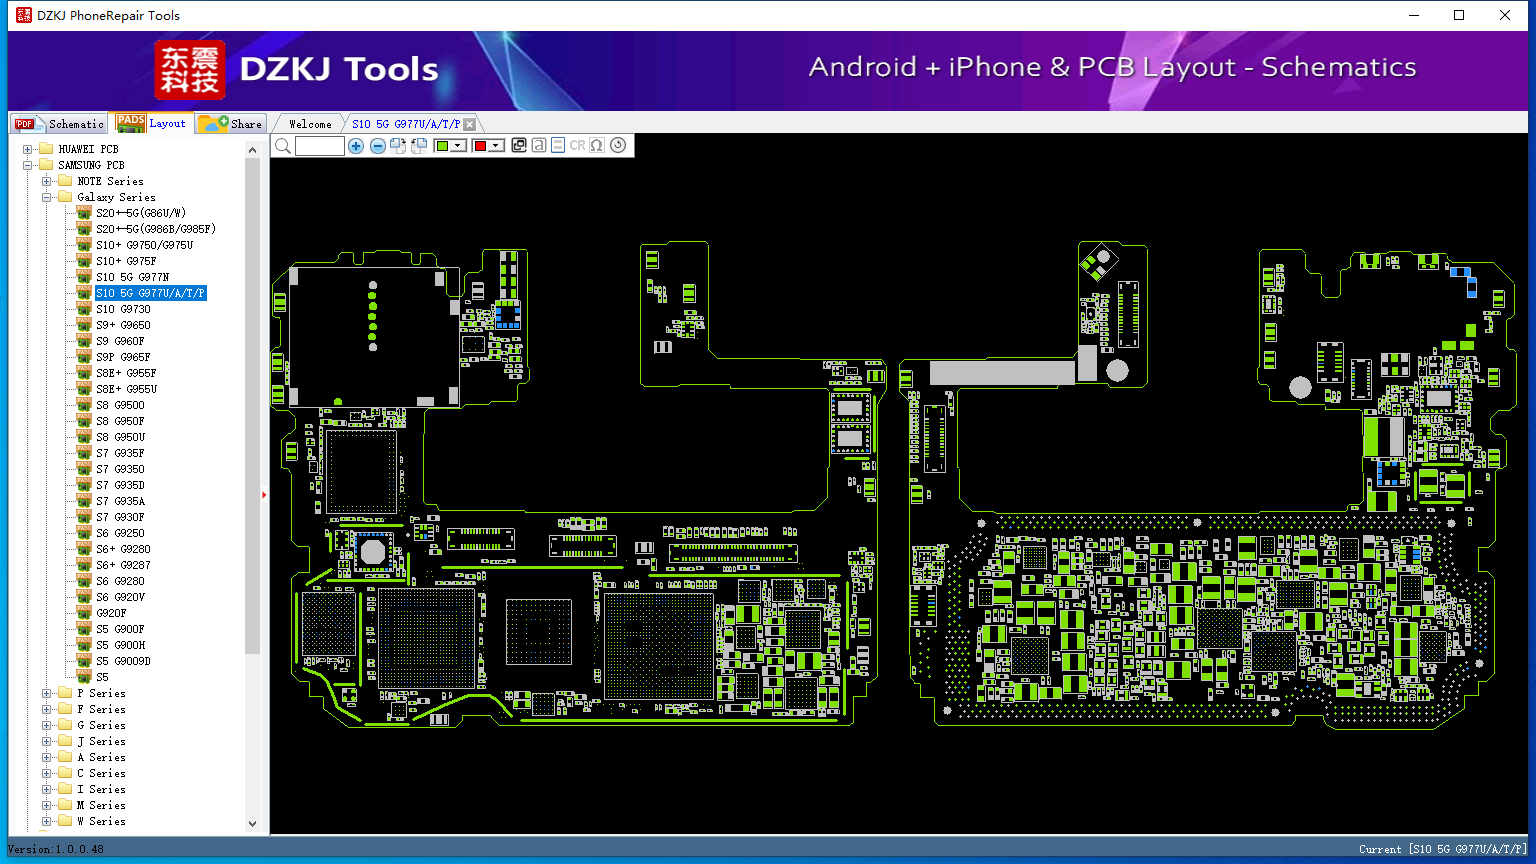Open the green color dropdown arrow
The height and width of the screenshot is (864, 1536).
458,146
